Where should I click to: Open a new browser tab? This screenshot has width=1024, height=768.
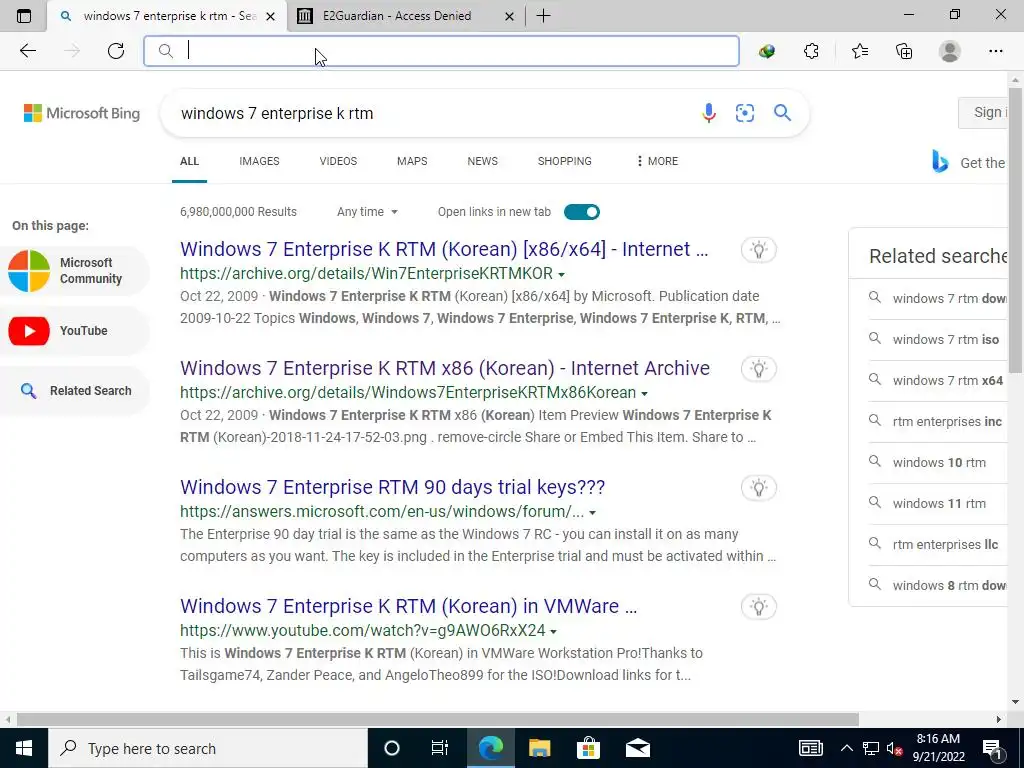(x=543, y=16)
